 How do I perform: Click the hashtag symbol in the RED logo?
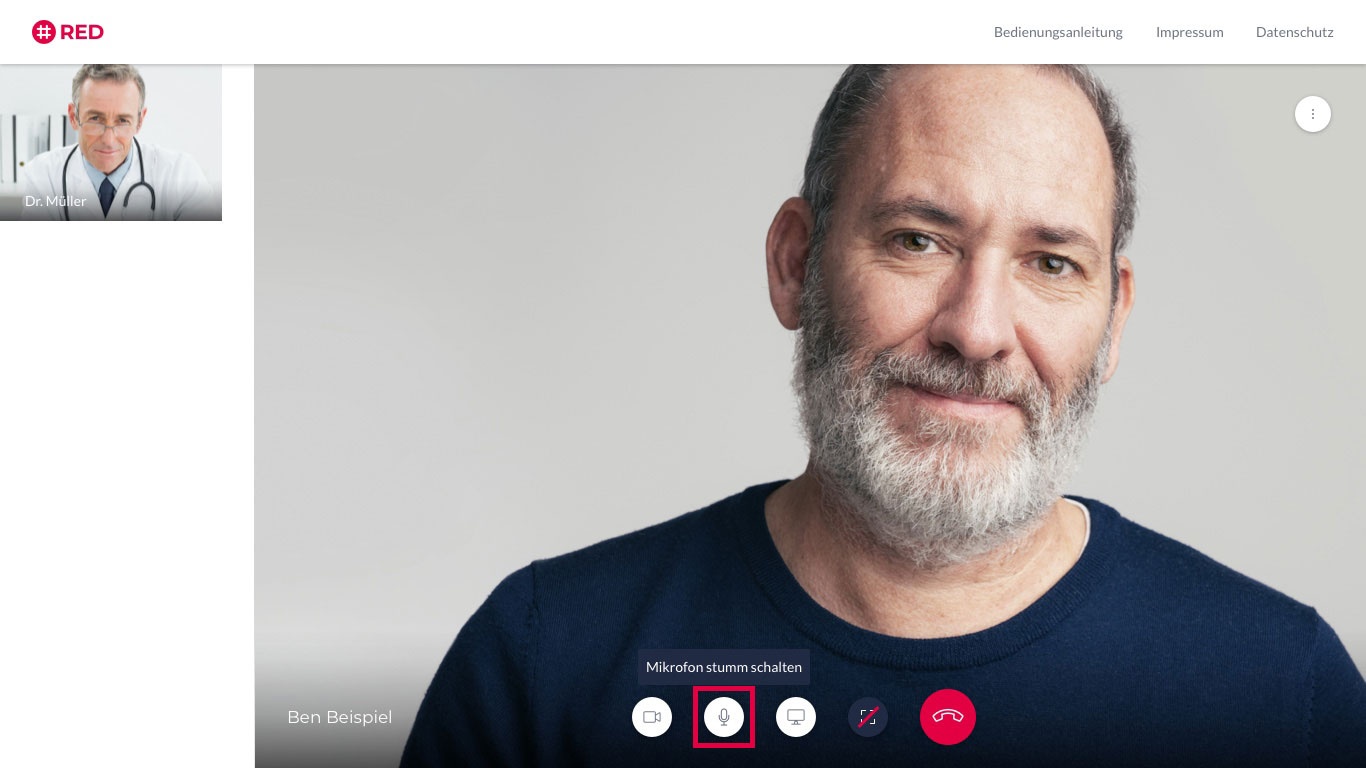pyautogui.click(x=43, y=32)
